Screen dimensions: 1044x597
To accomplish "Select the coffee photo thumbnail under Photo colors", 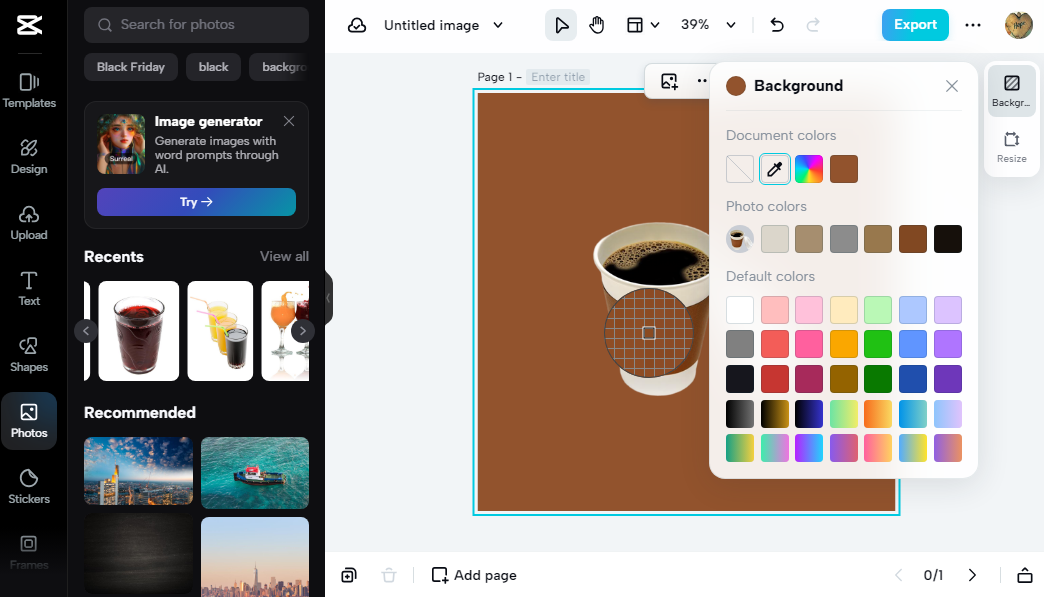I will click(x=740, y=239).
